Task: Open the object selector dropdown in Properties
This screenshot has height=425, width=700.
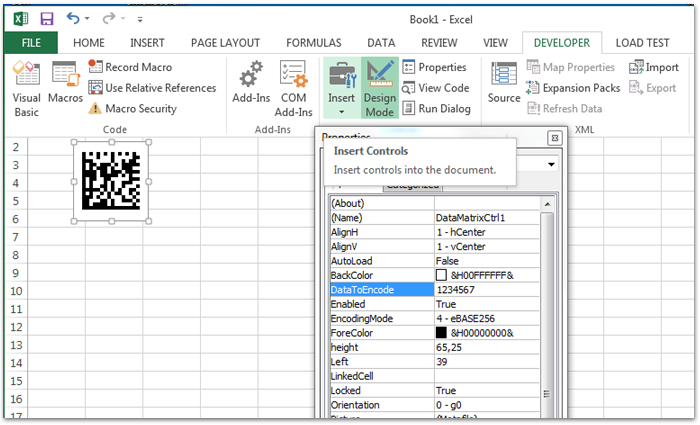Action: (x=551, y=164)
